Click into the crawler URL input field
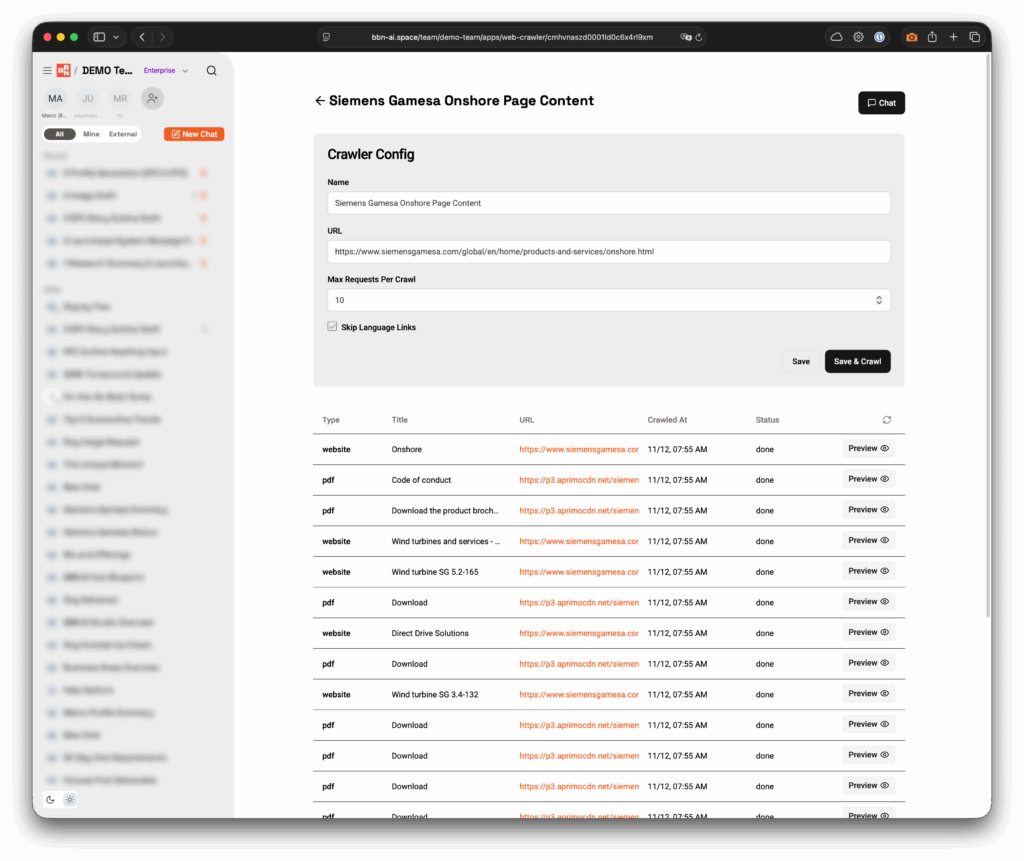Viewport: 1024px width, 861px height. tap(608, 252)
